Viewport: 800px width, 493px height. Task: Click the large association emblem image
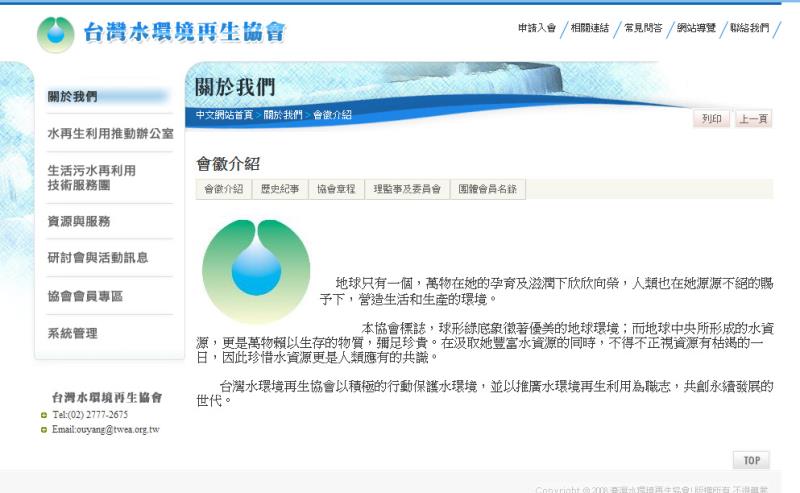click(x=256, y=270)
